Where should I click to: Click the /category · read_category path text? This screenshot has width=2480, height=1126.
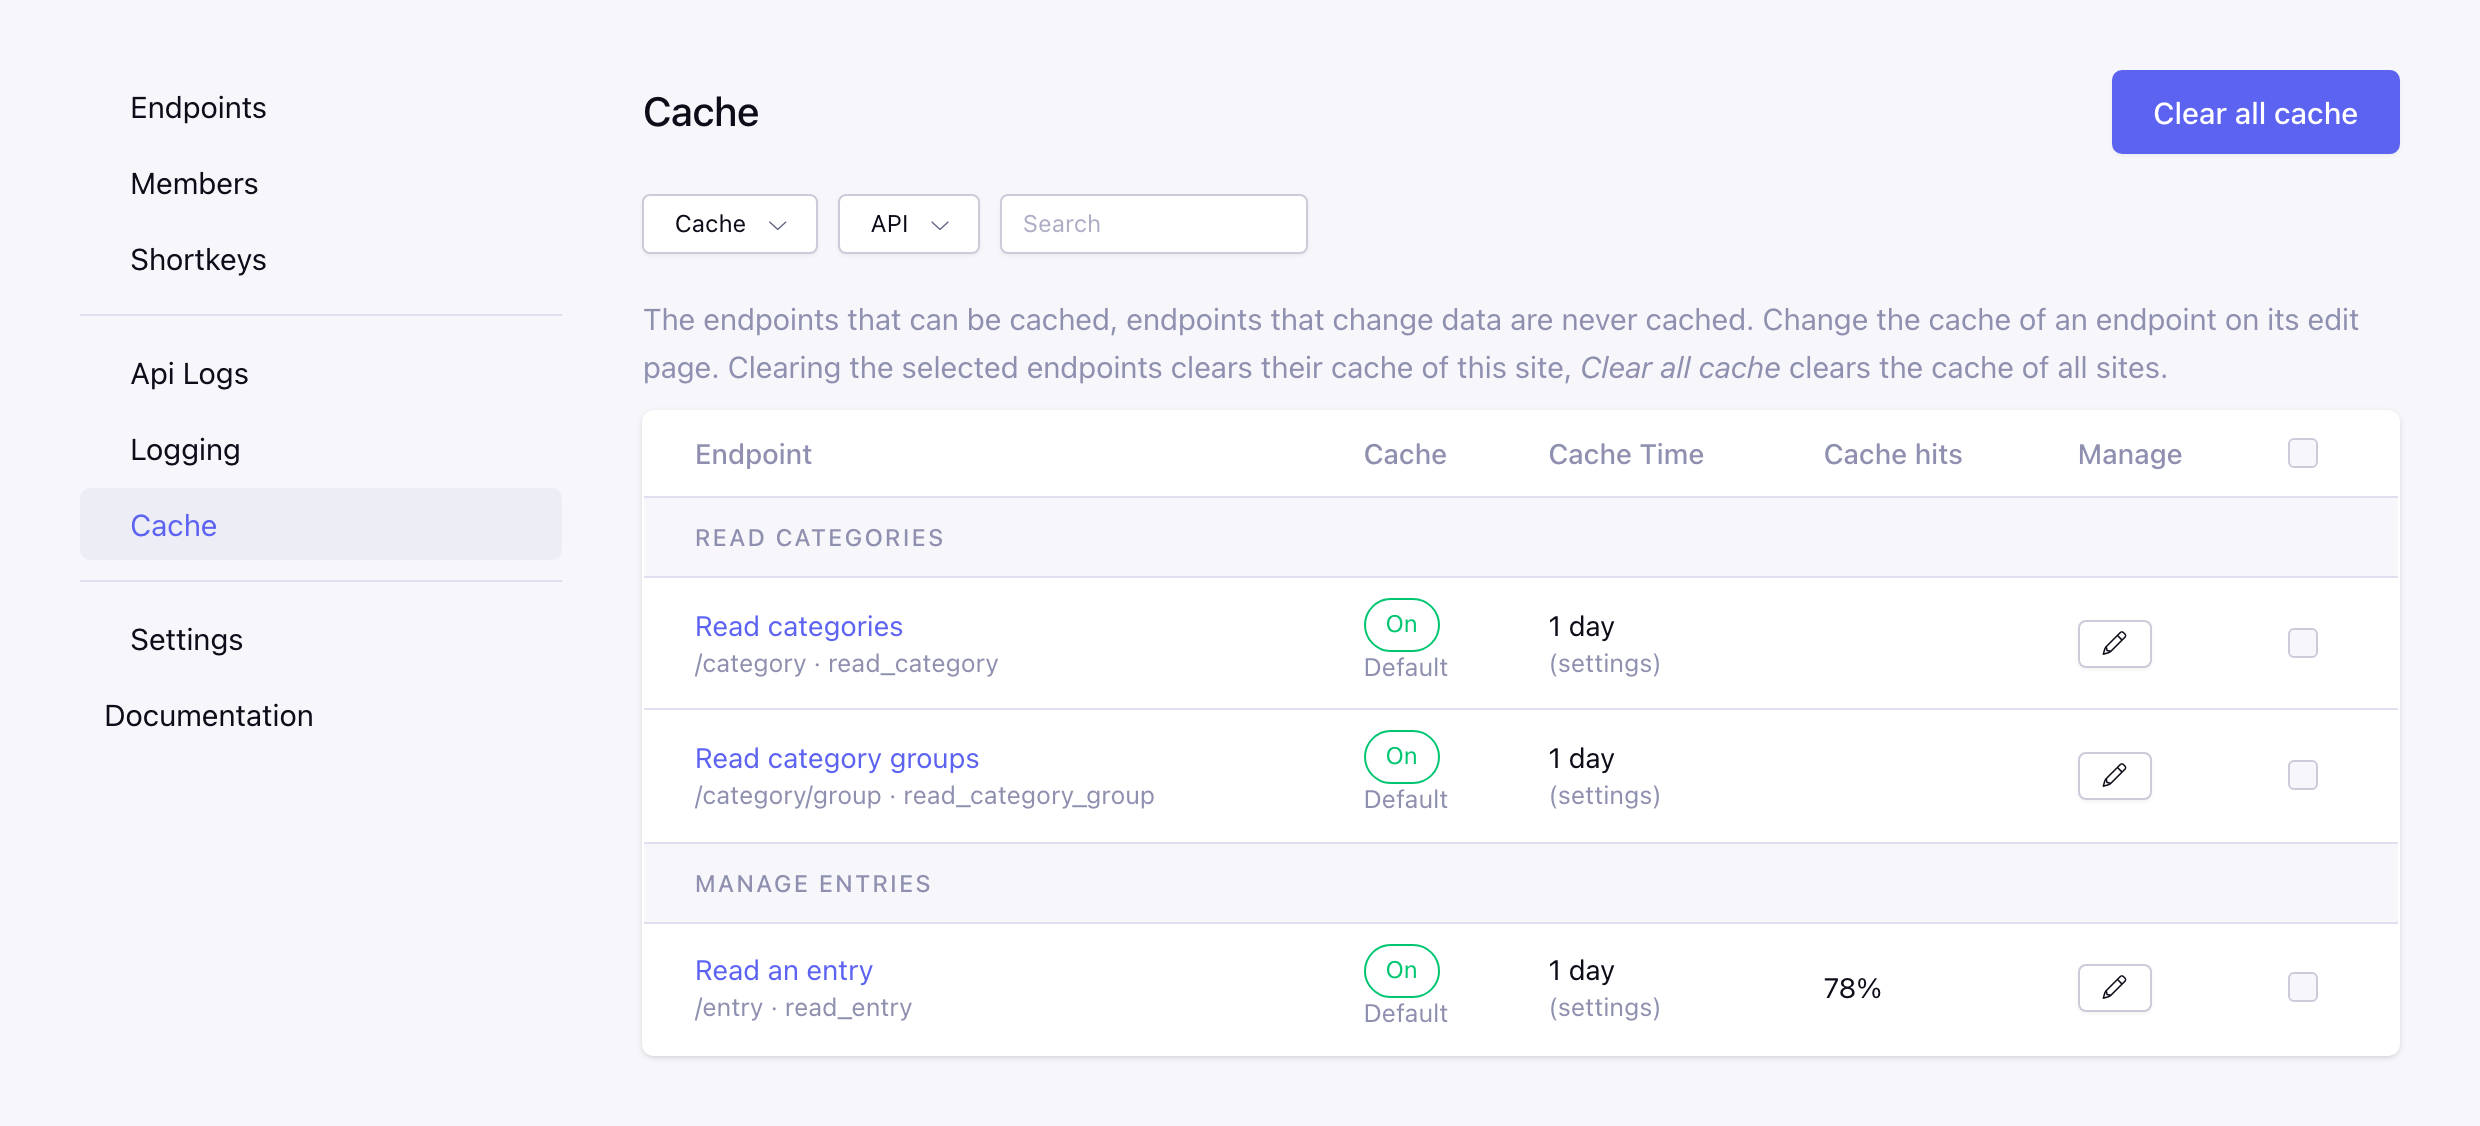[846, 664]
